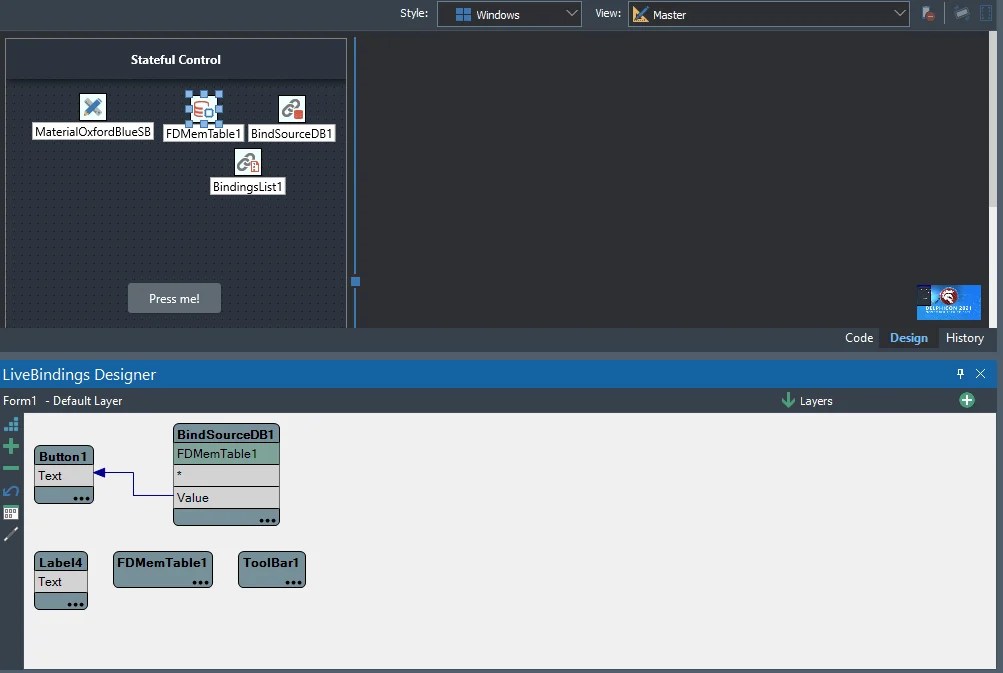Click the designer vertical scrollbar thumb
Screen dimensions: 1003x673
993,118
